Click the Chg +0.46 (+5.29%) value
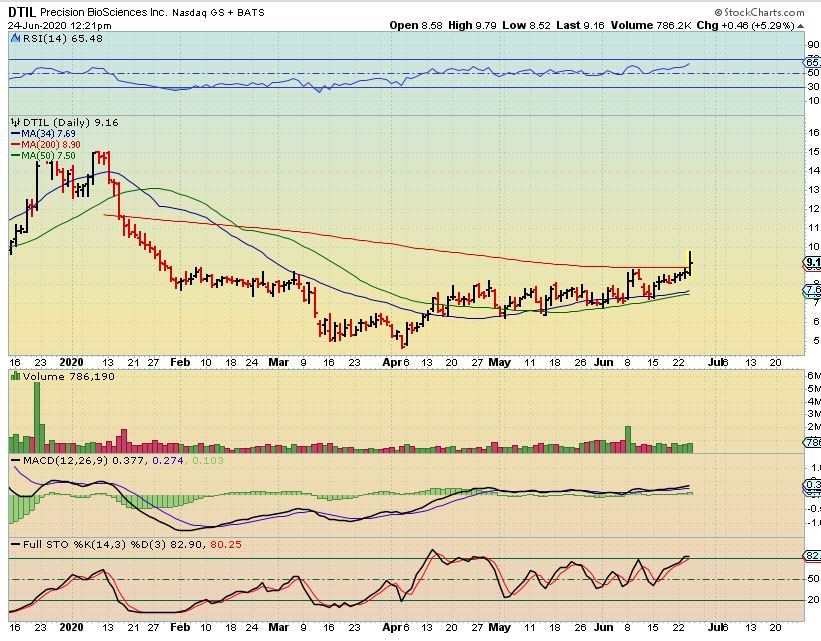Image resolution: width=821 pixels, height=641 pixels. [746, 25]
